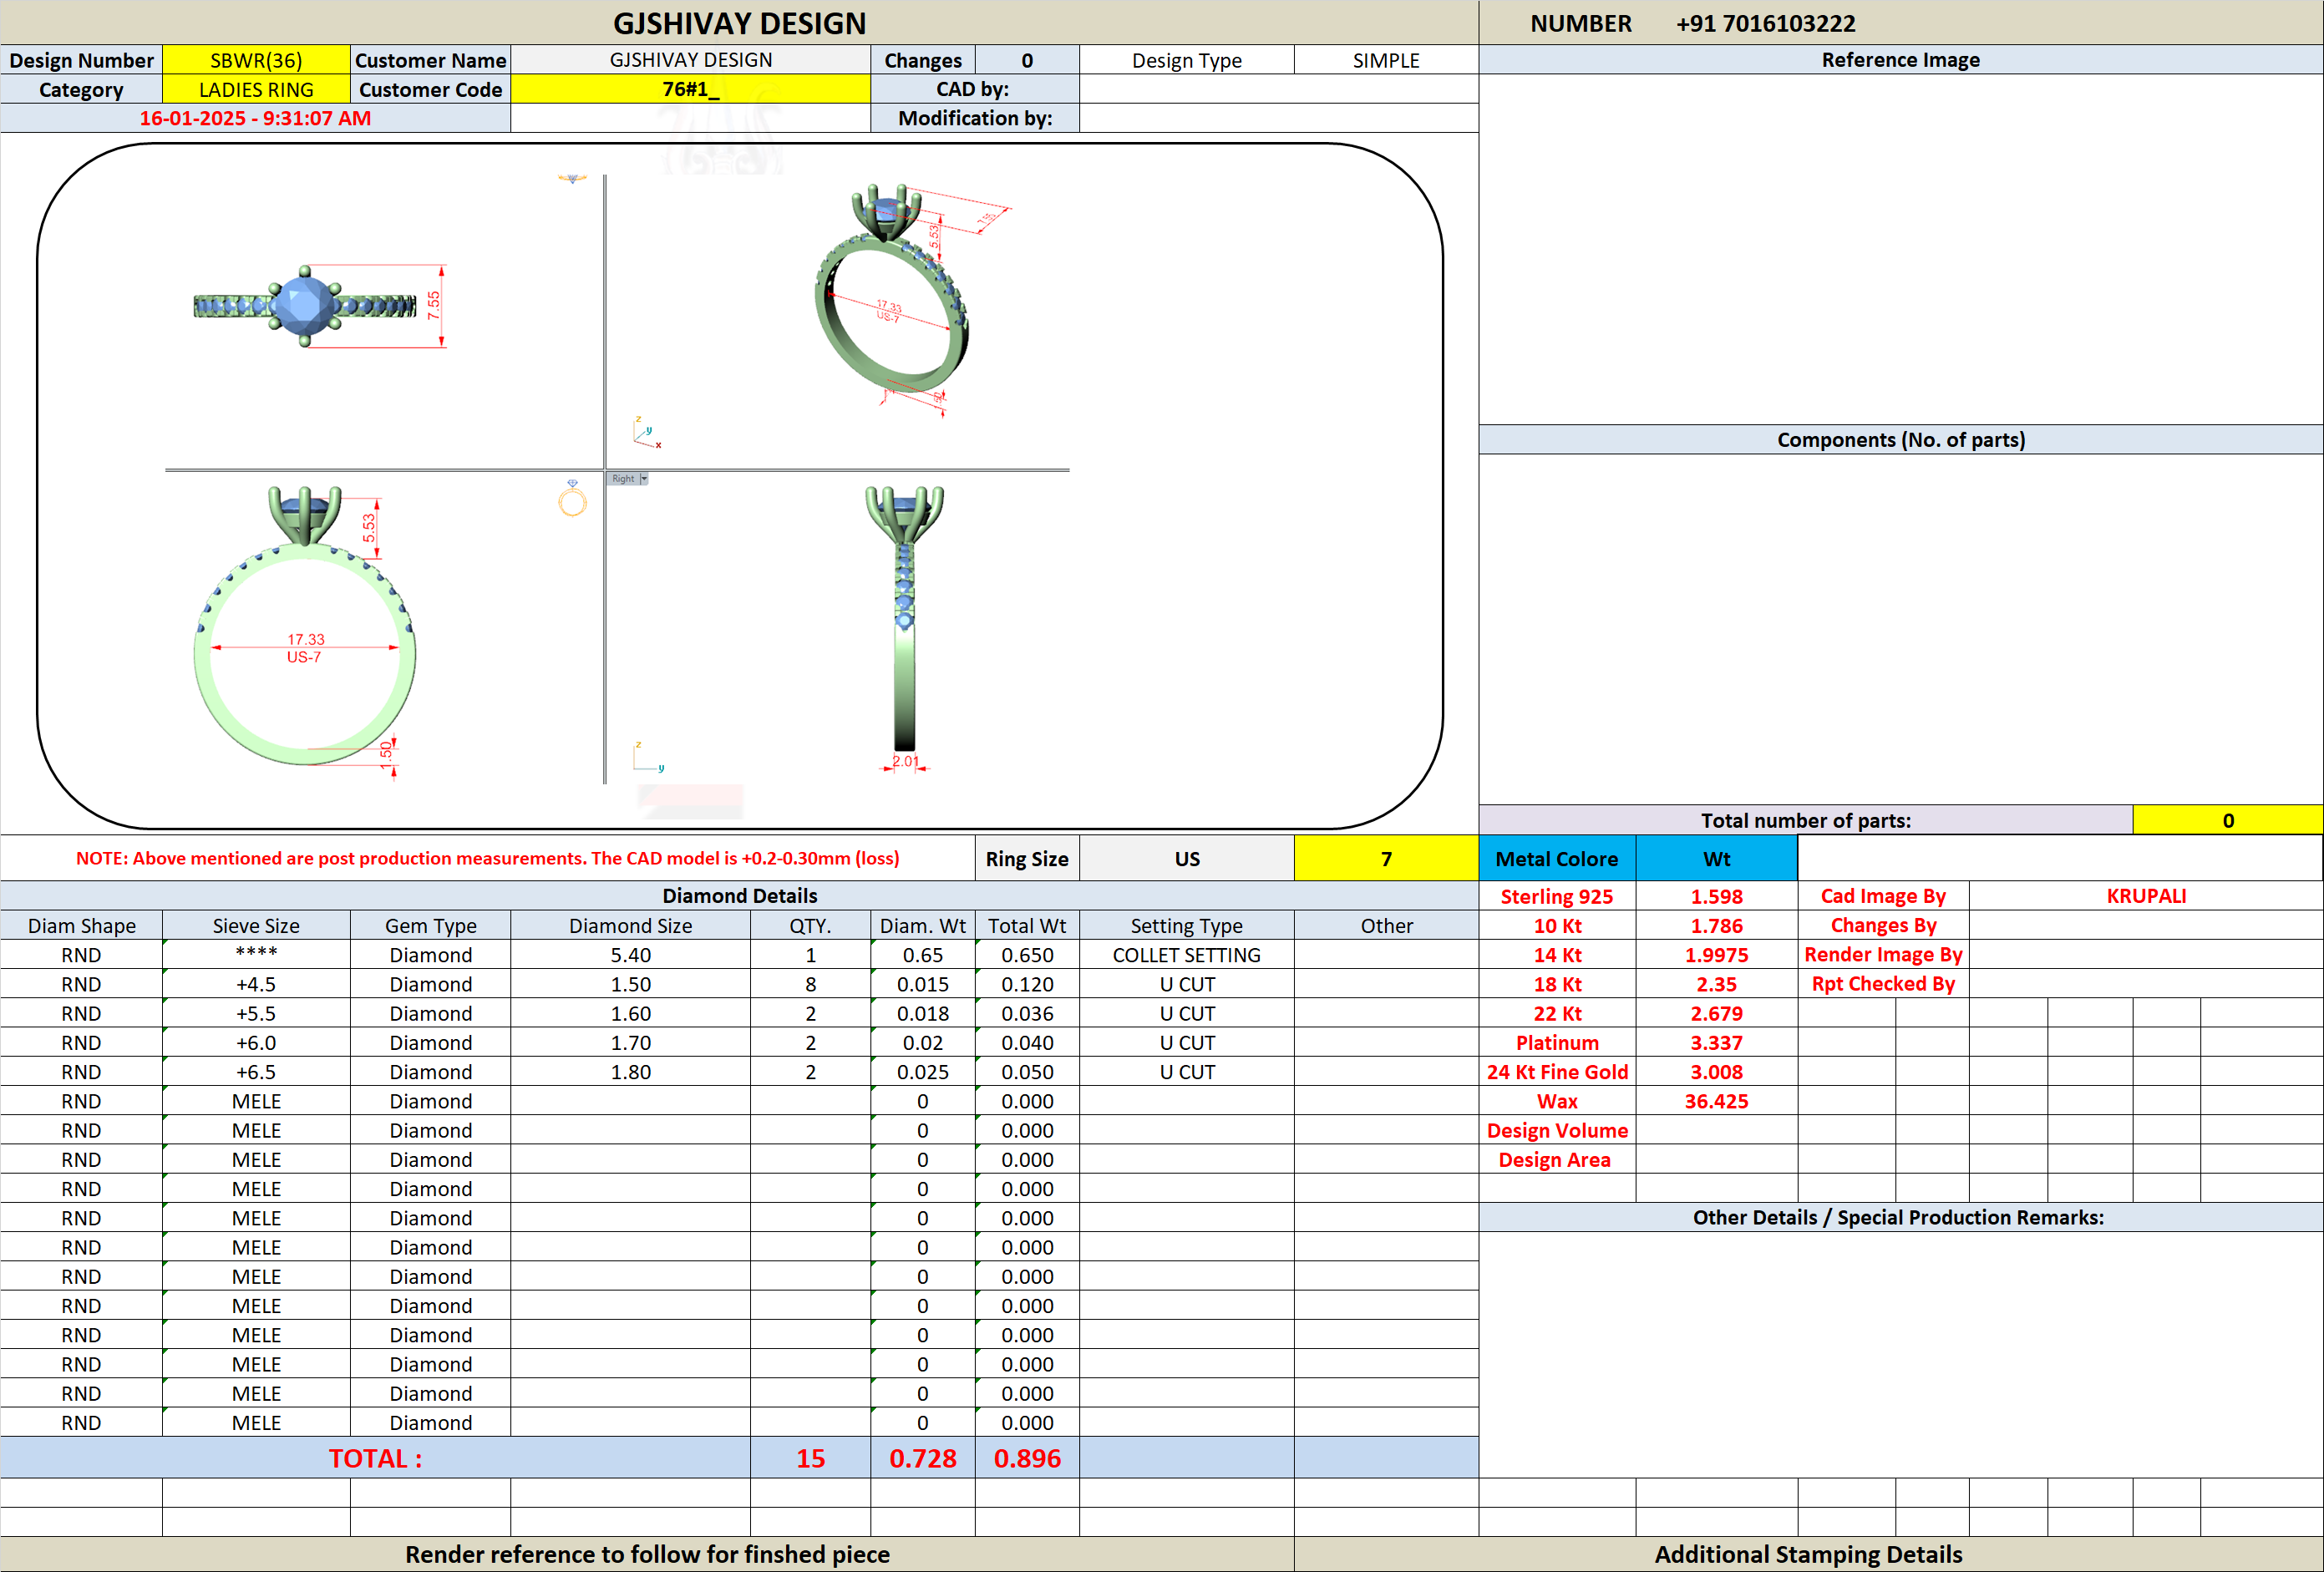Screen dimensions: 2324x1572
Task: Click the Modification by: label
Action: point(975,118)
